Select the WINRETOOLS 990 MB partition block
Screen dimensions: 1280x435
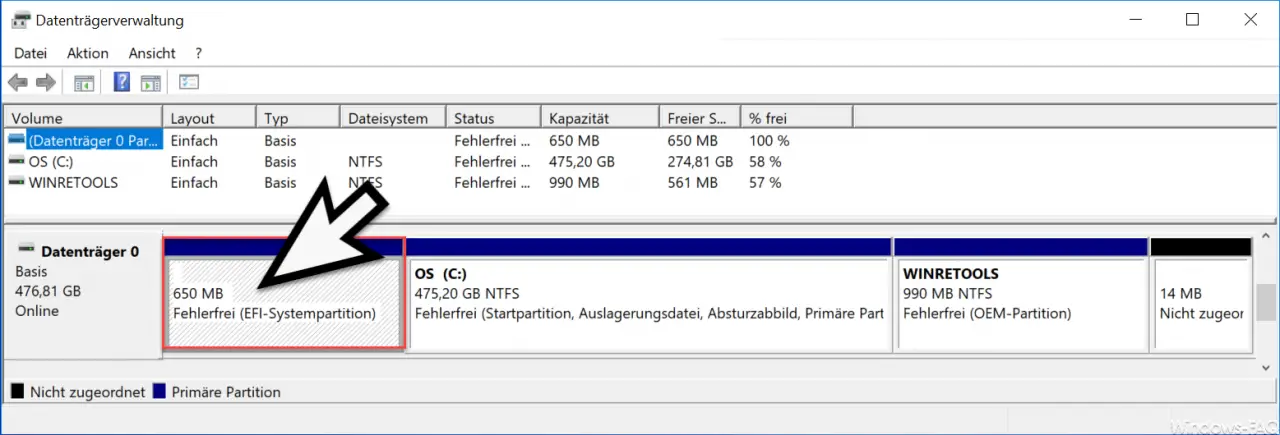(1020, 296)
